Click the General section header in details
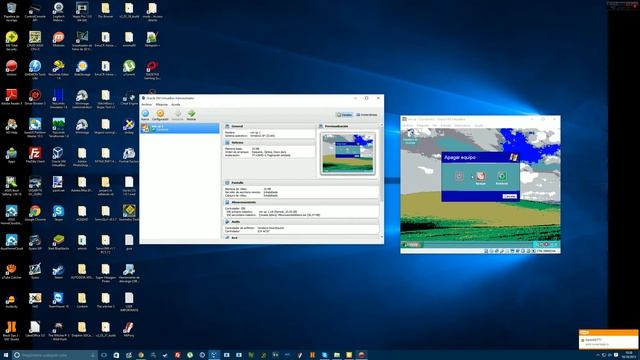Screen dimensions: 640x360 [269, 126]
